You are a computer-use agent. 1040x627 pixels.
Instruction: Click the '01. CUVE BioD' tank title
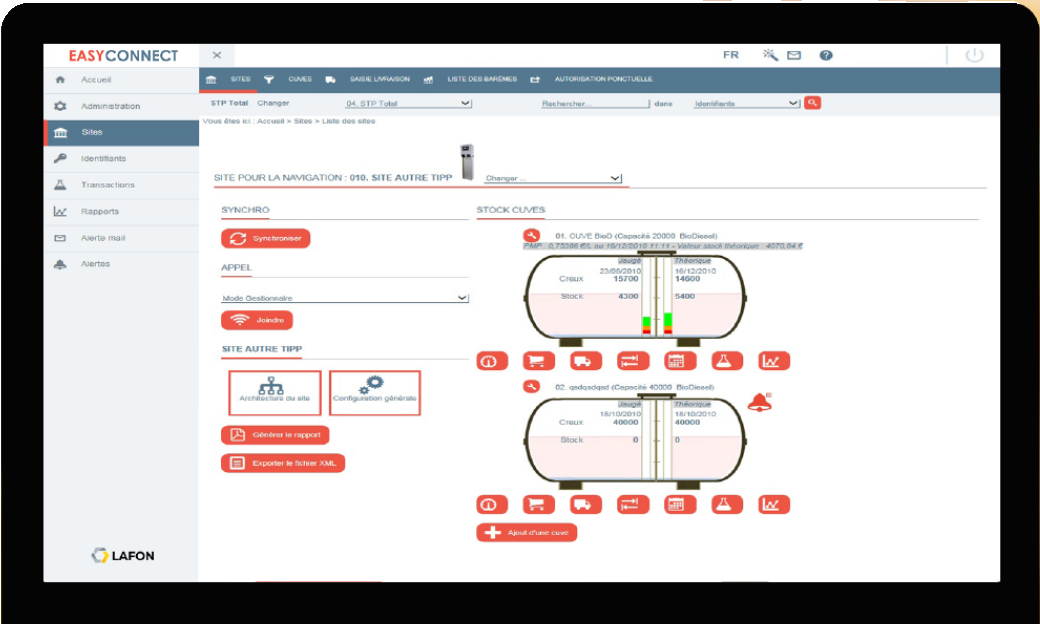click(x=636, y=236)
